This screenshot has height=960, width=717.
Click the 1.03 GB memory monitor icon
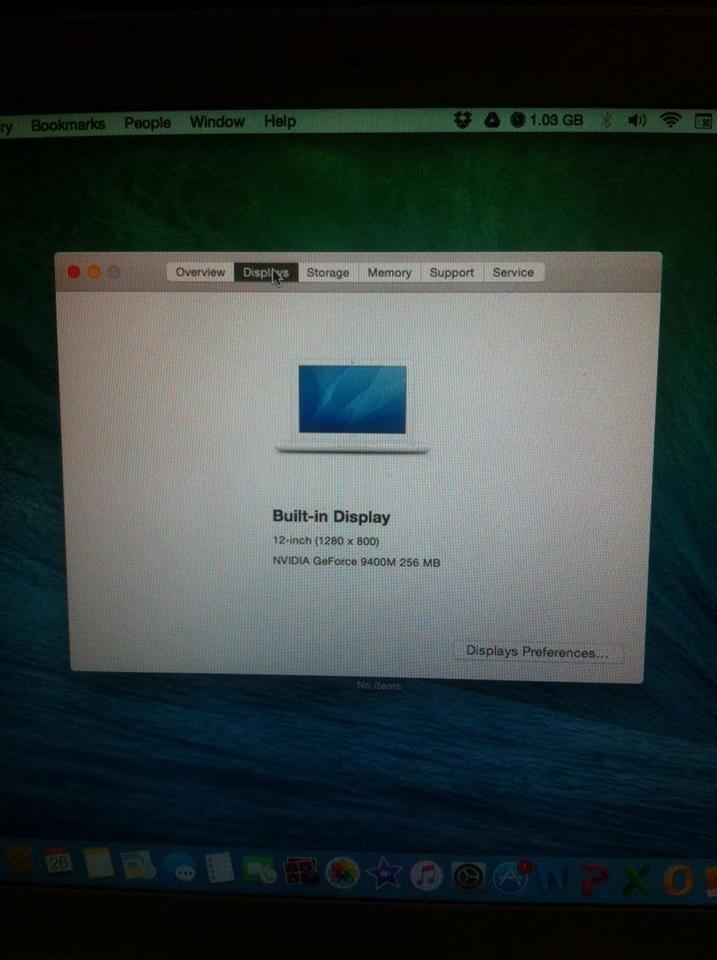pyautogui.click(x=546, y=120)
